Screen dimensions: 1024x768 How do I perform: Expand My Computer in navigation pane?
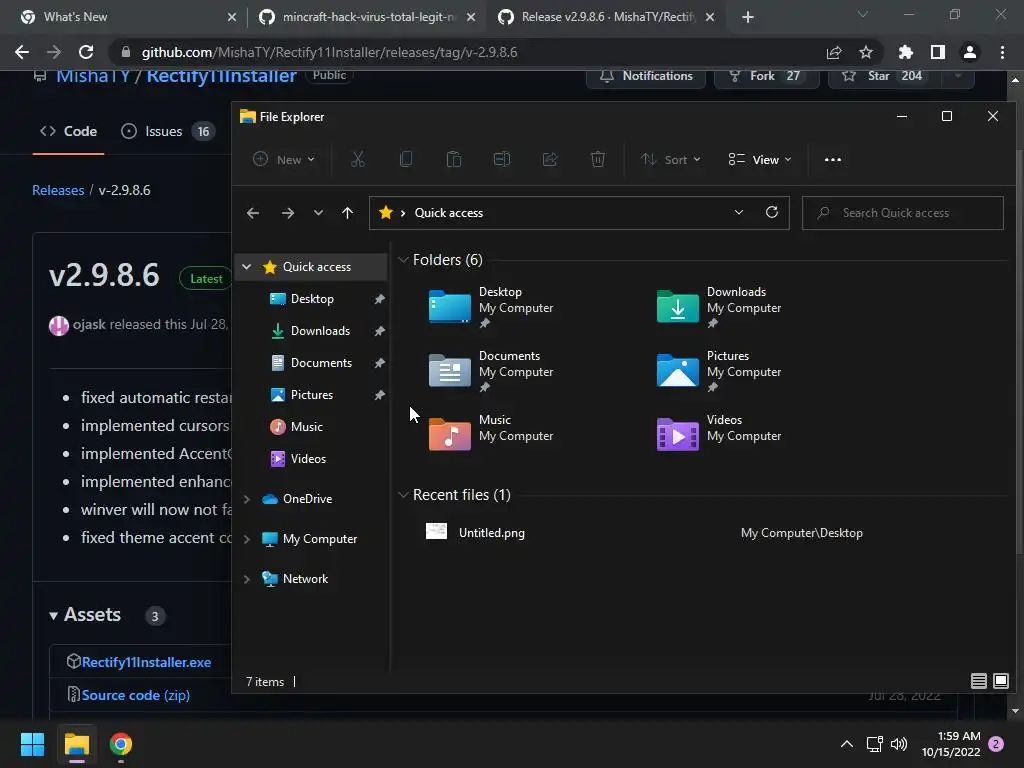(x=247, y=539)
